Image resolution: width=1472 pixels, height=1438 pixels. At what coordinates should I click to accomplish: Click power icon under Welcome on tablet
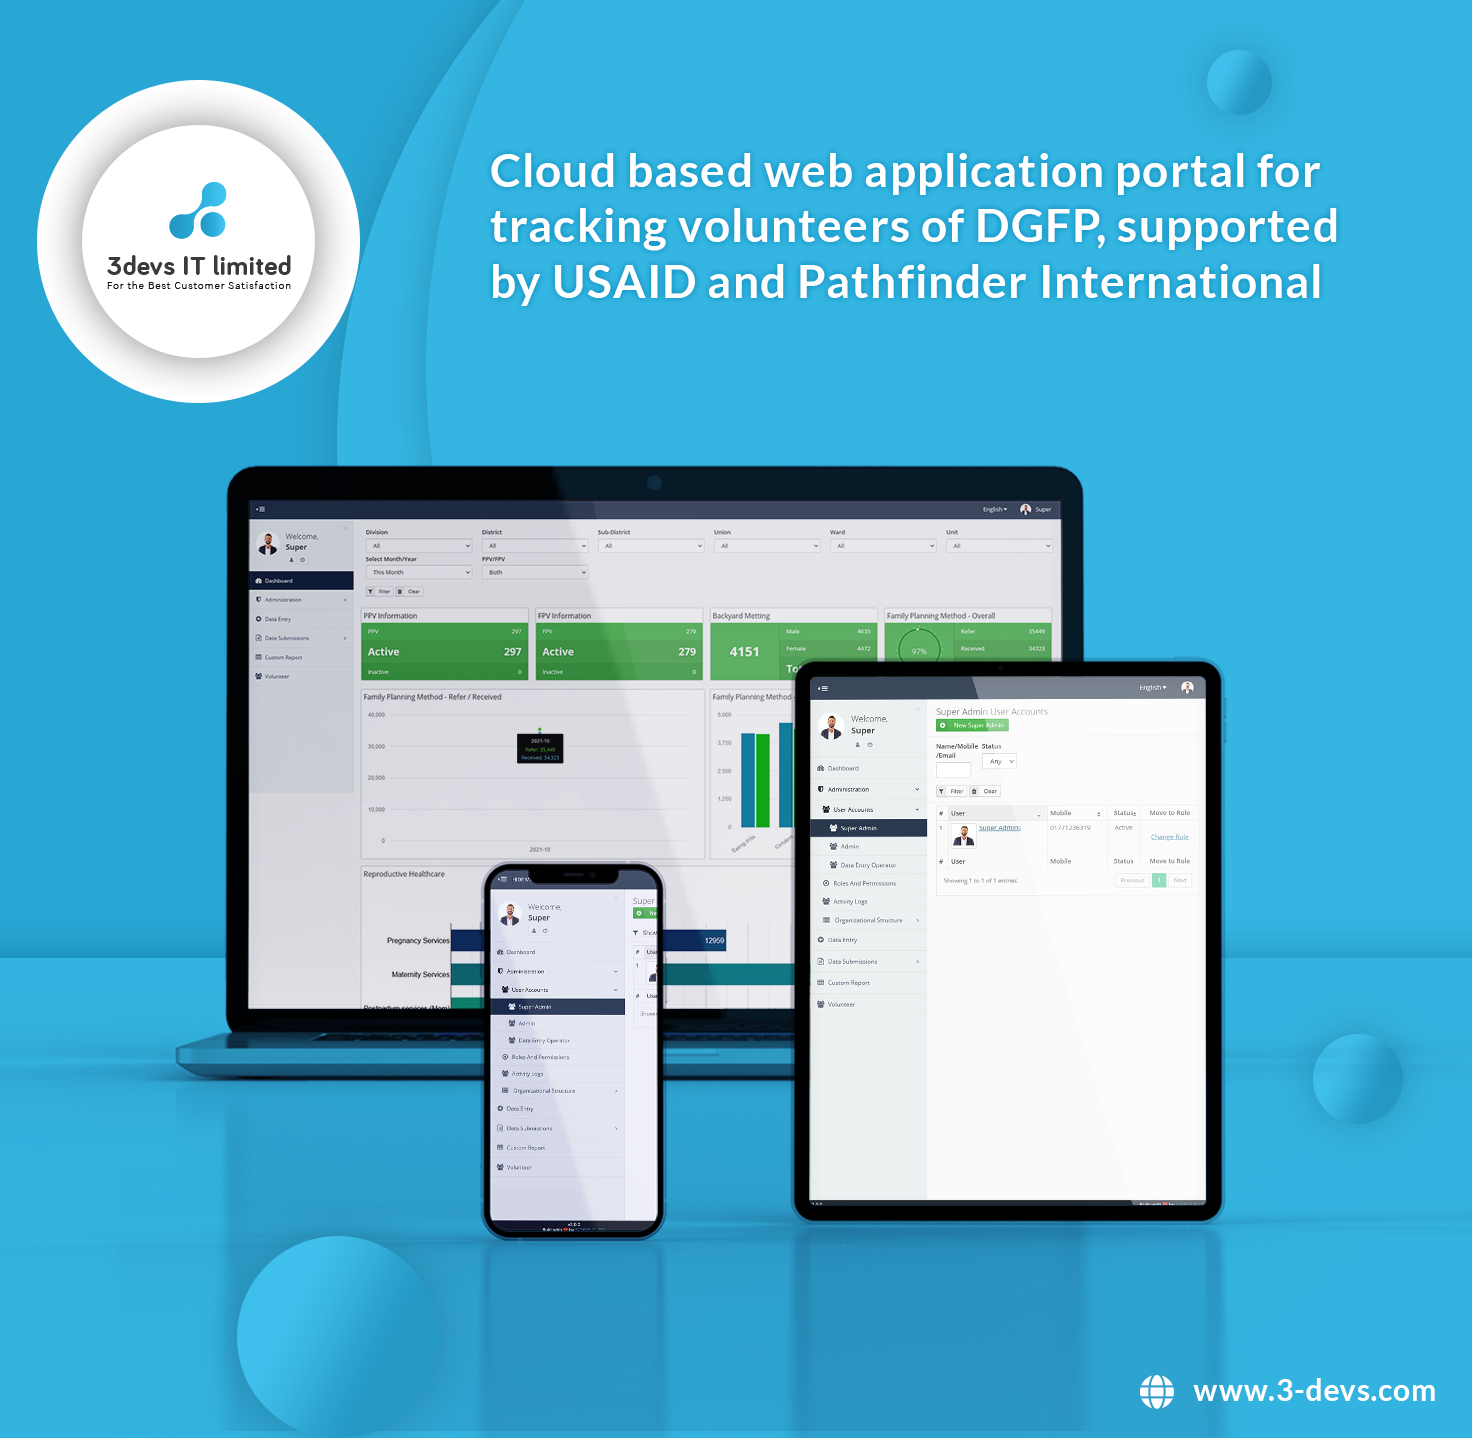tap(870, 744)
